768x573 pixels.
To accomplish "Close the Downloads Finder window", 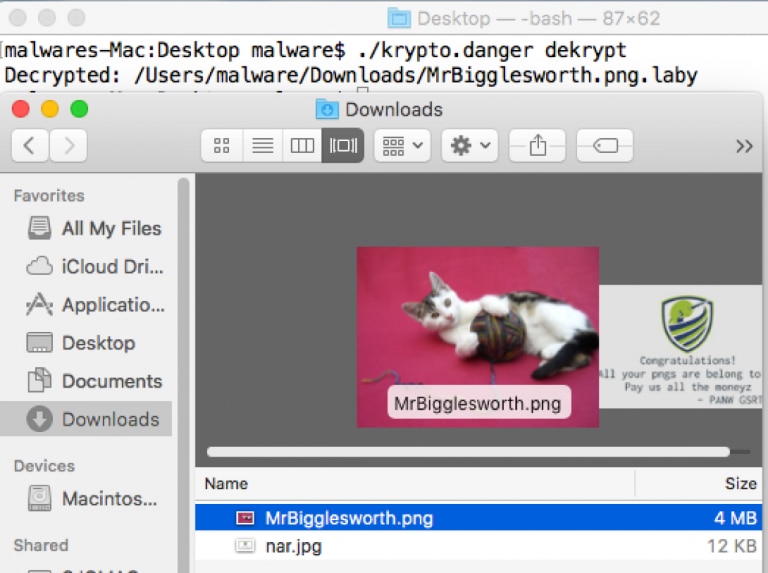I will (x=21, y=109).
